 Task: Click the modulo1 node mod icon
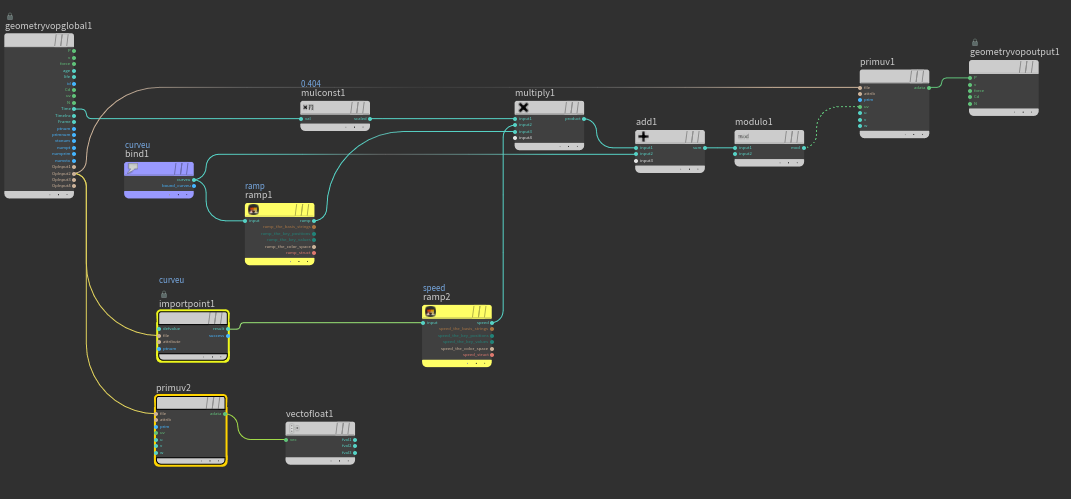click(744, 137)
